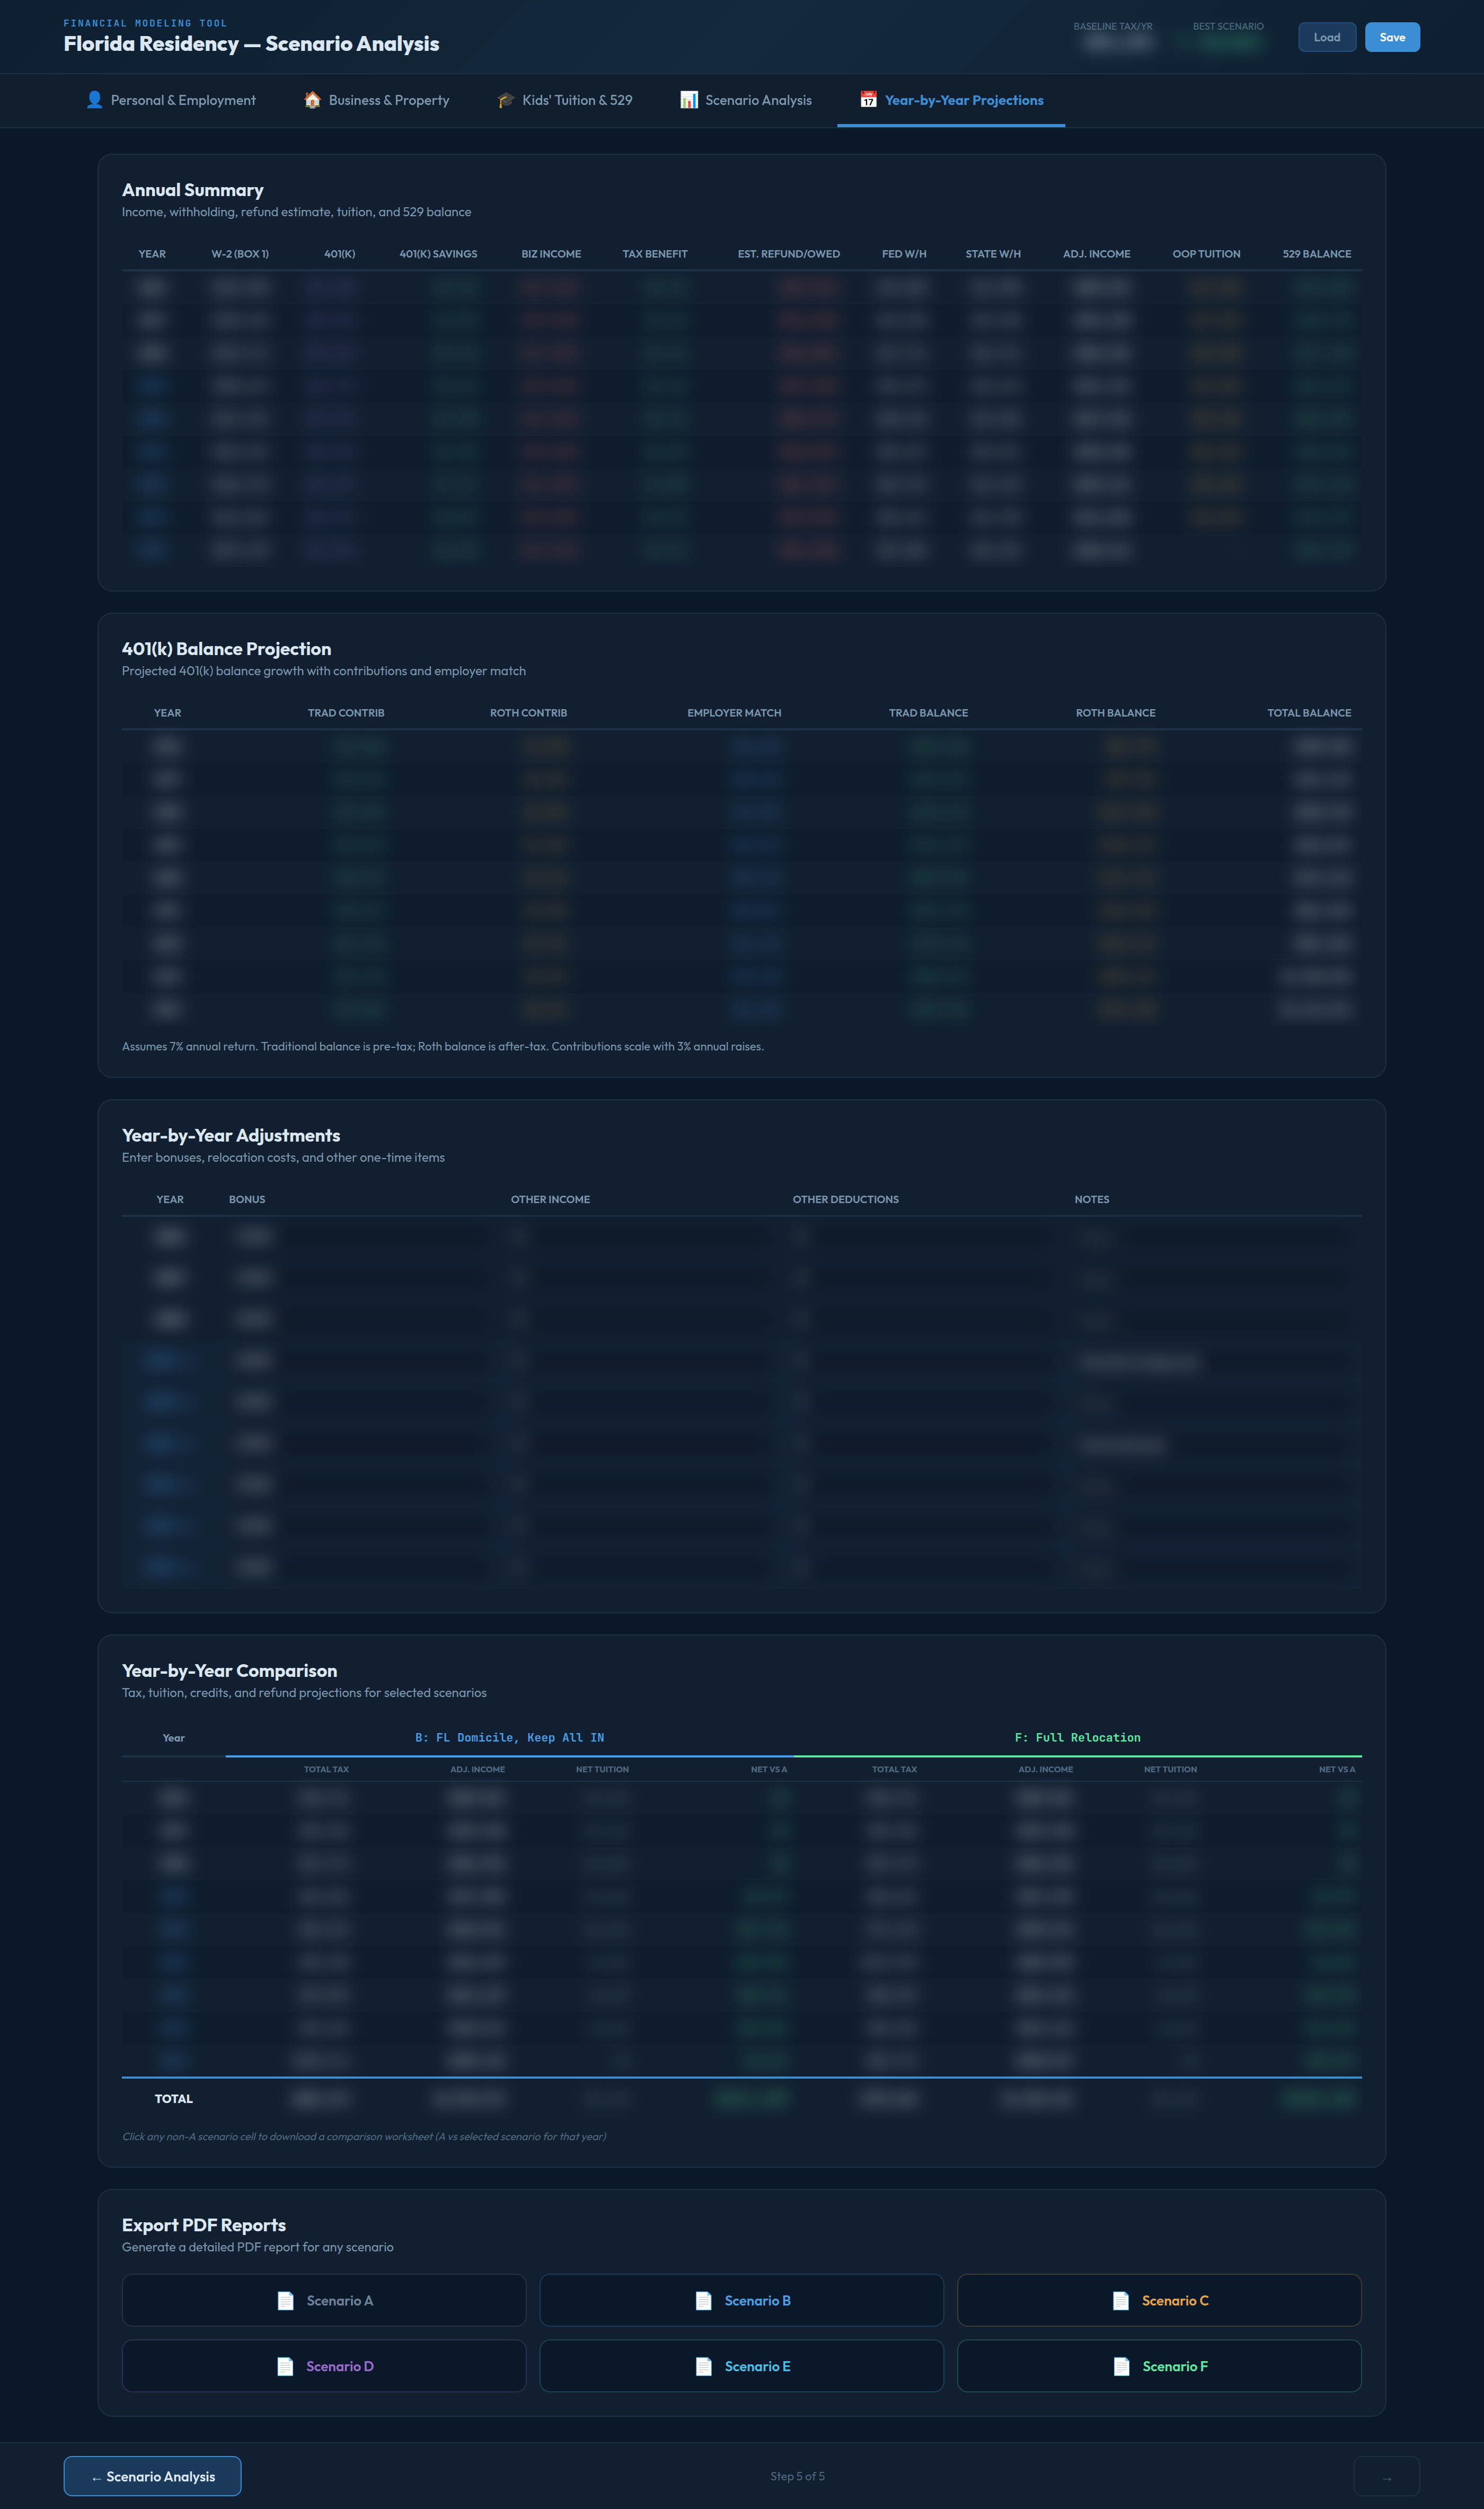1484x2509 pixels.
Task: Open the Scenario Analysis tab
Action: coord(758,100)
